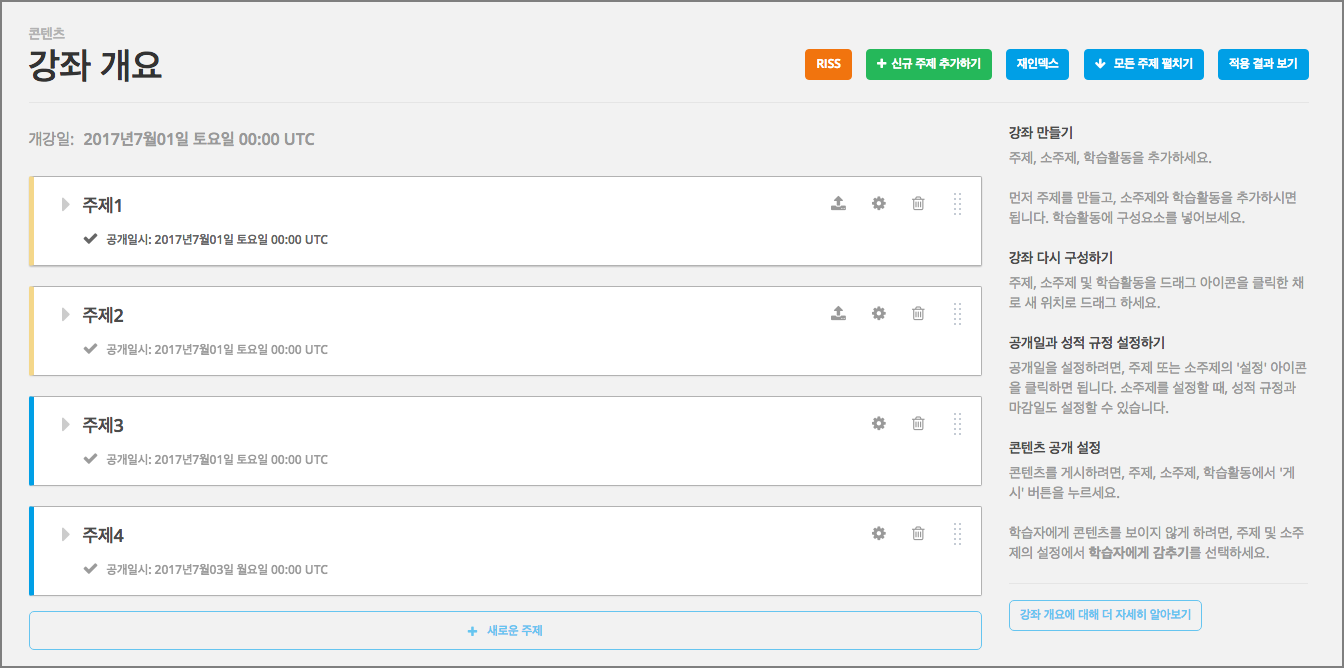
Task: Click the 콘텐츠 공개 설정 help heading
Action: pyautogui.click(x=1054, y=448)
